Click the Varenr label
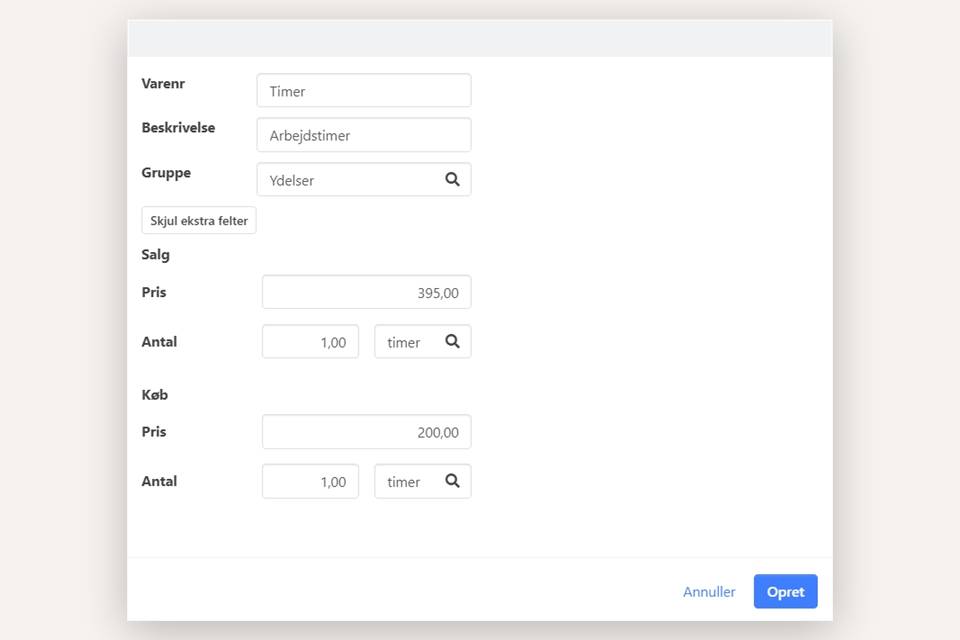This screenshot has width=960, height=640. [163, 84]
